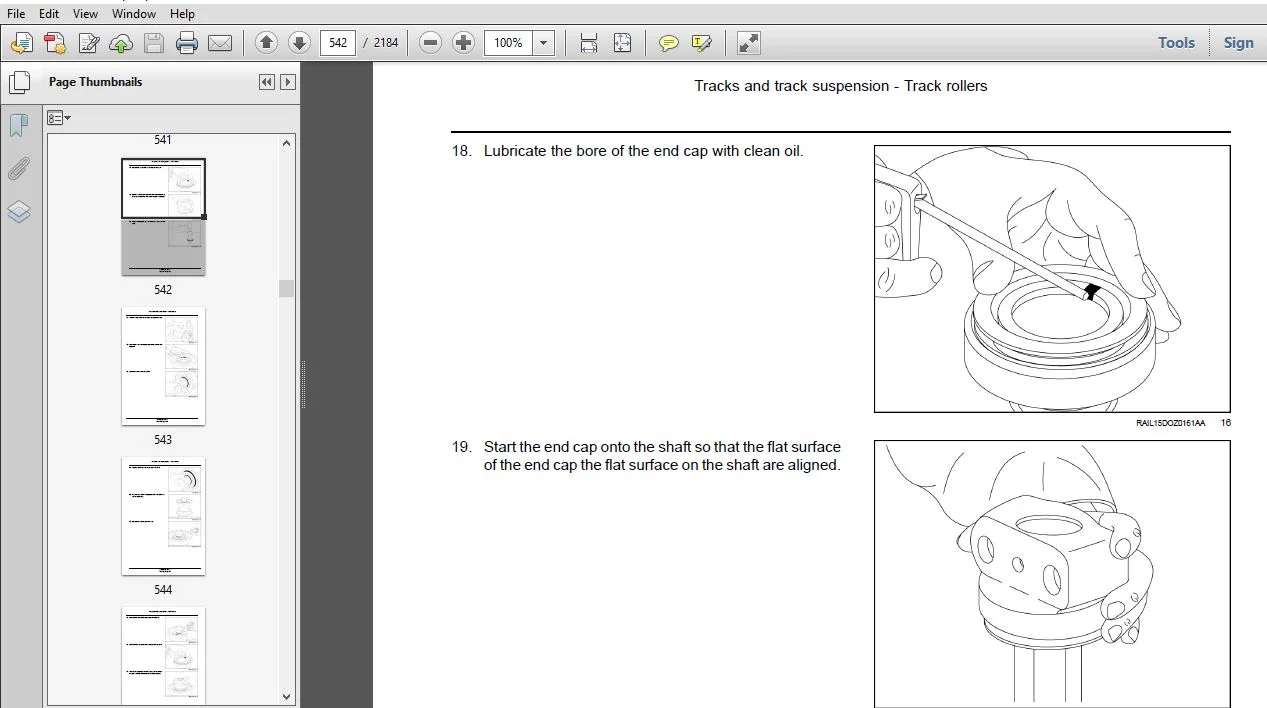Open the Sign pane
This screenshot has height=708, width=1267.
[1238, 43]
